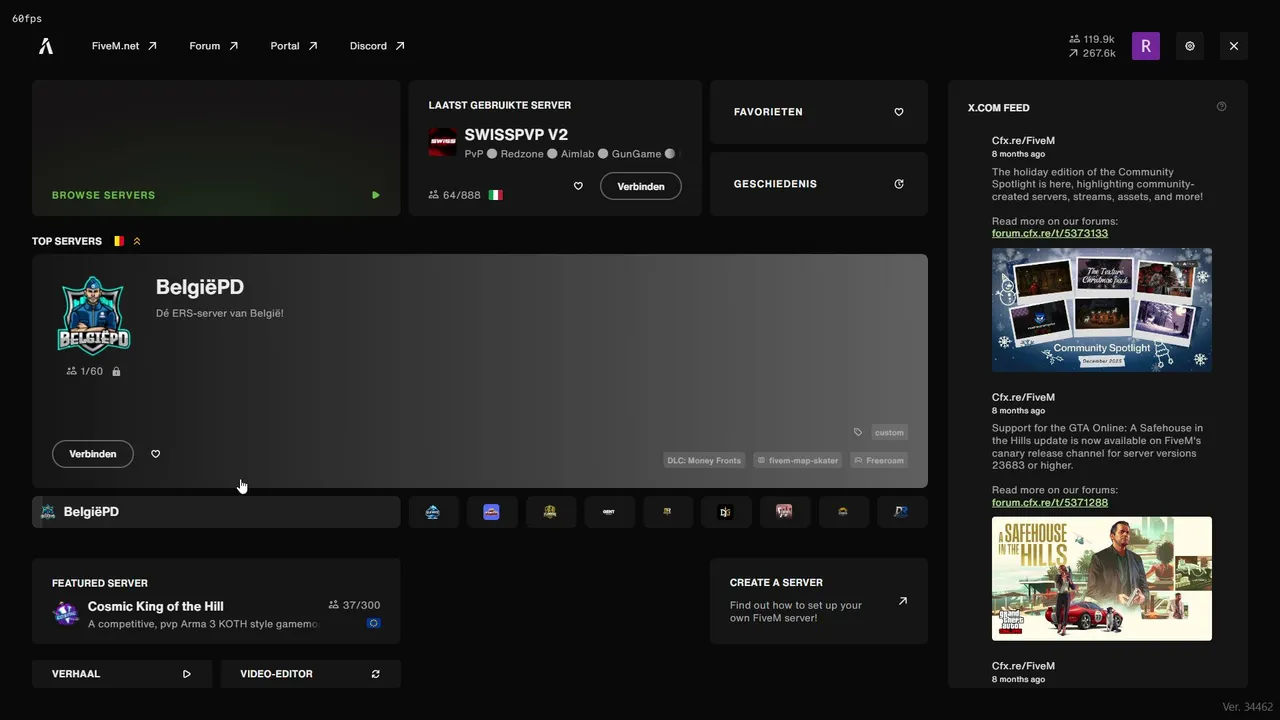Connect to SWISSPVP V2 via Verbinden
Screen dimensions: 1280x720
coord(641,186)
